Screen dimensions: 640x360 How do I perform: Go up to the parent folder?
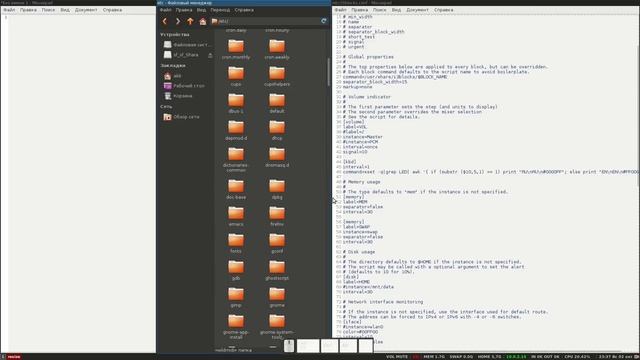[x=190, y=21]
